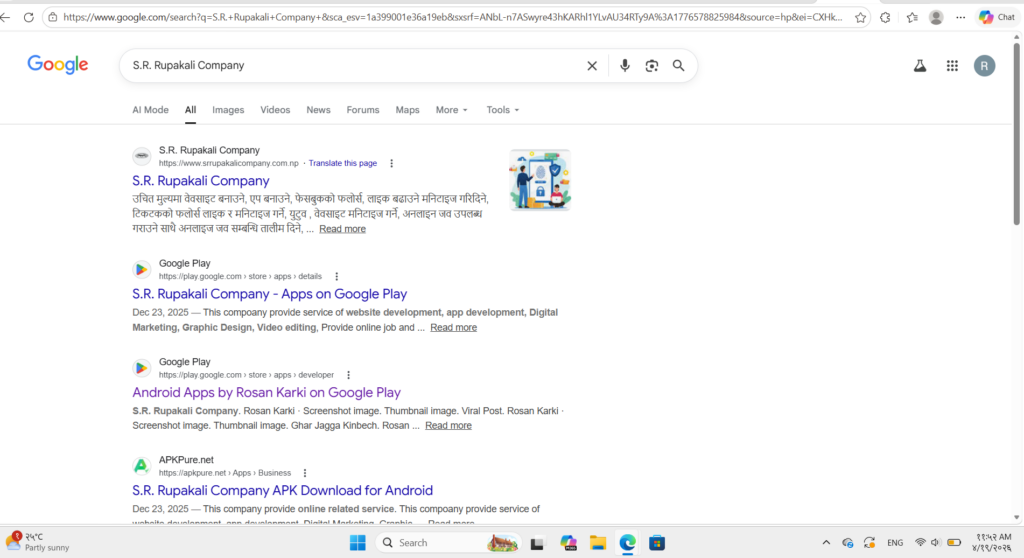Open 'S.R. Rupakali Company - Apps on Google Play' link
Image resolution: width=1024 pixels, height=558 pixels.
[x=270, y=294]
